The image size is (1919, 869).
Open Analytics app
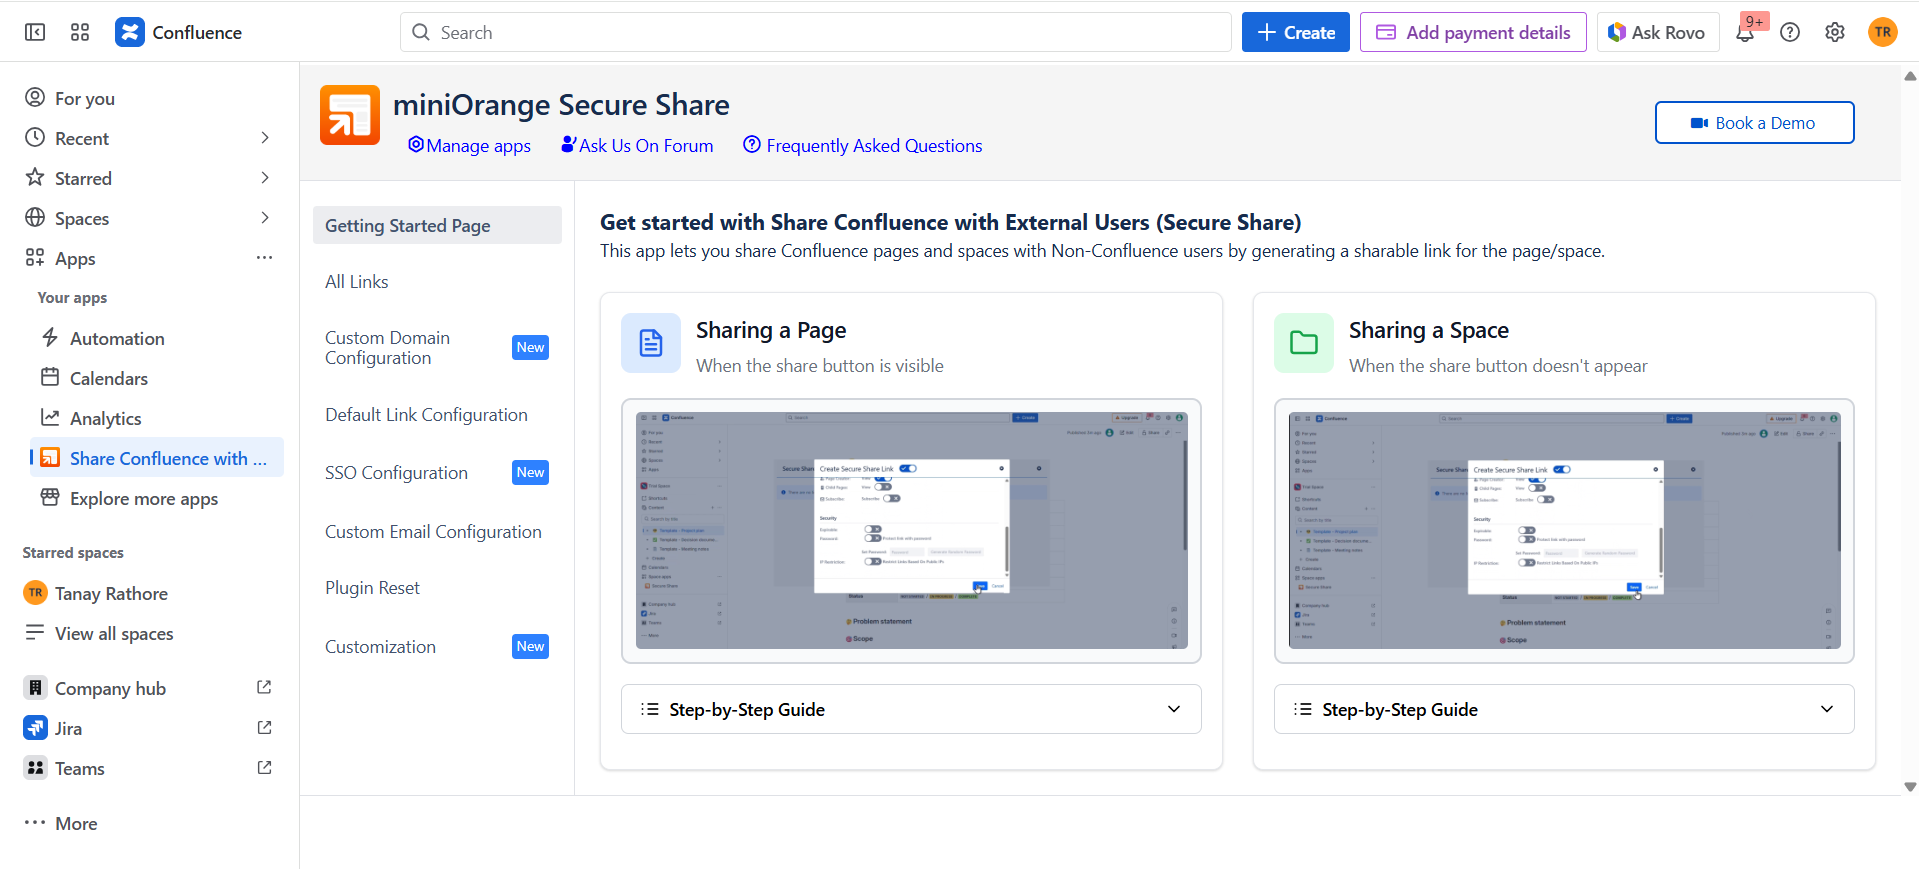coord(105,418)
